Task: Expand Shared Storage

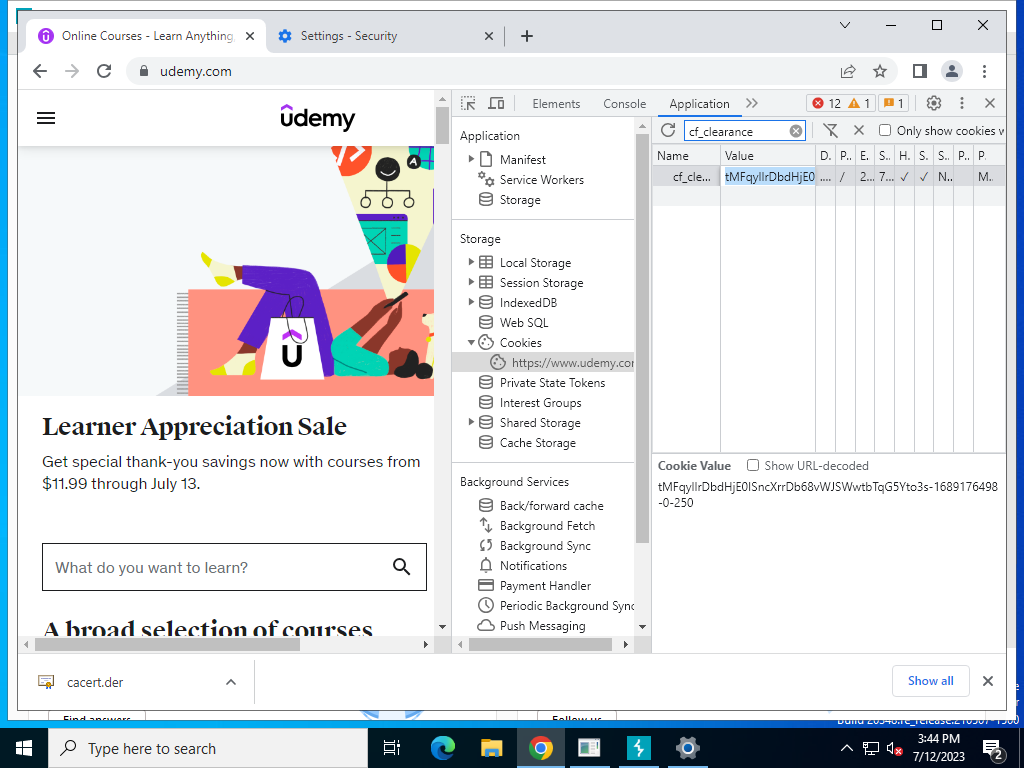Action: coord(470,422)
